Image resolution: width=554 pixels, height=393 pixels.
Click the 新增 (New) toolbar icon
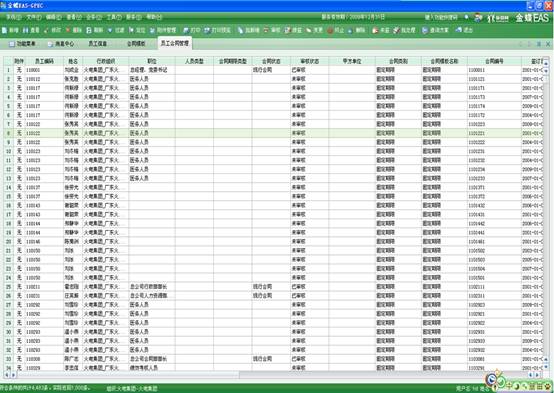pyautogui.click(x=10, y=30)
